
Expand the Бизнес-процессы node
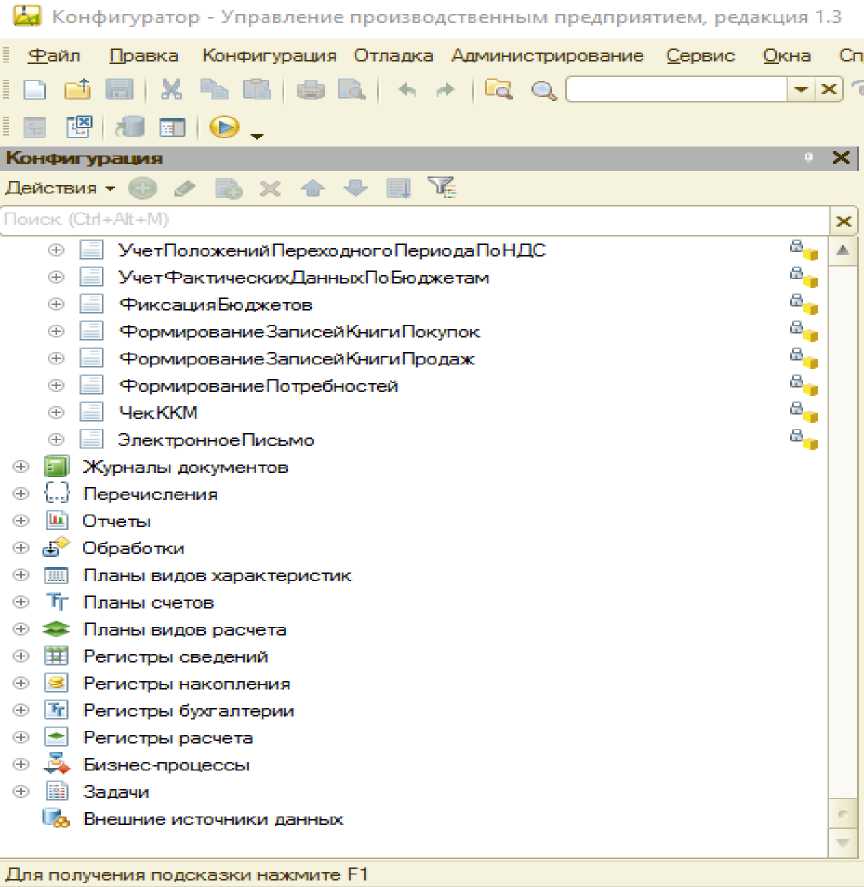pos(21,764)
